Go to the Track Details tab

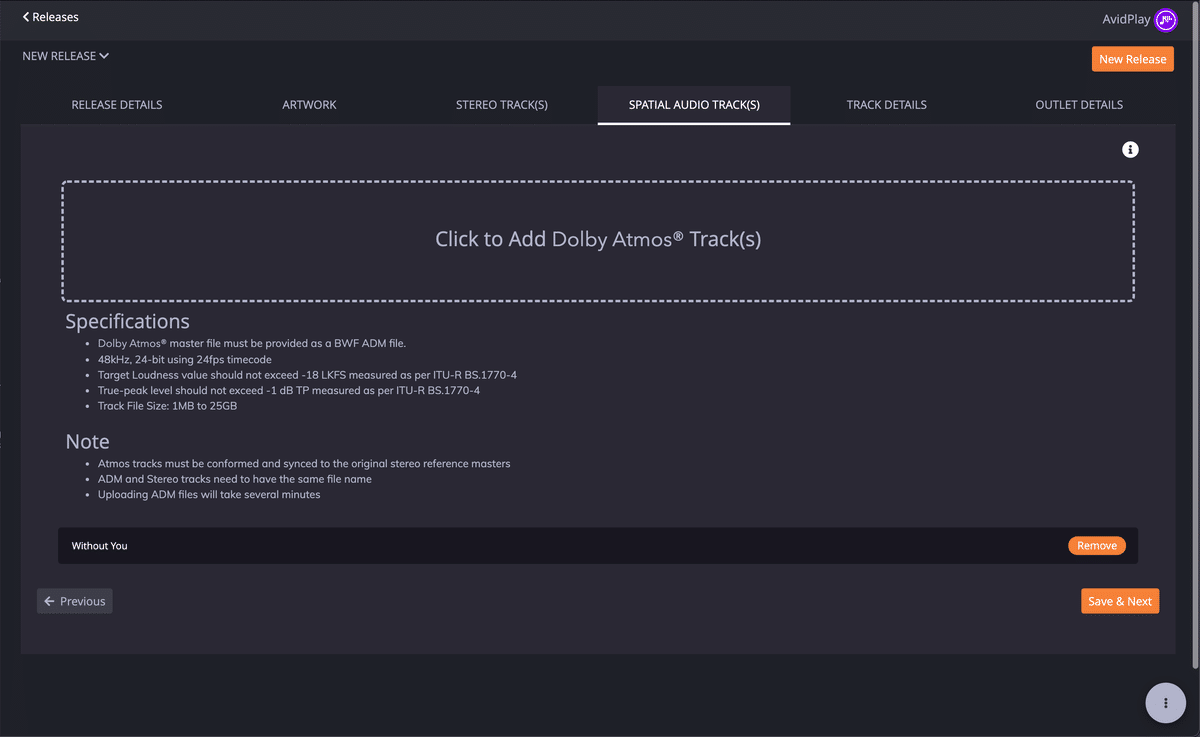886,105
